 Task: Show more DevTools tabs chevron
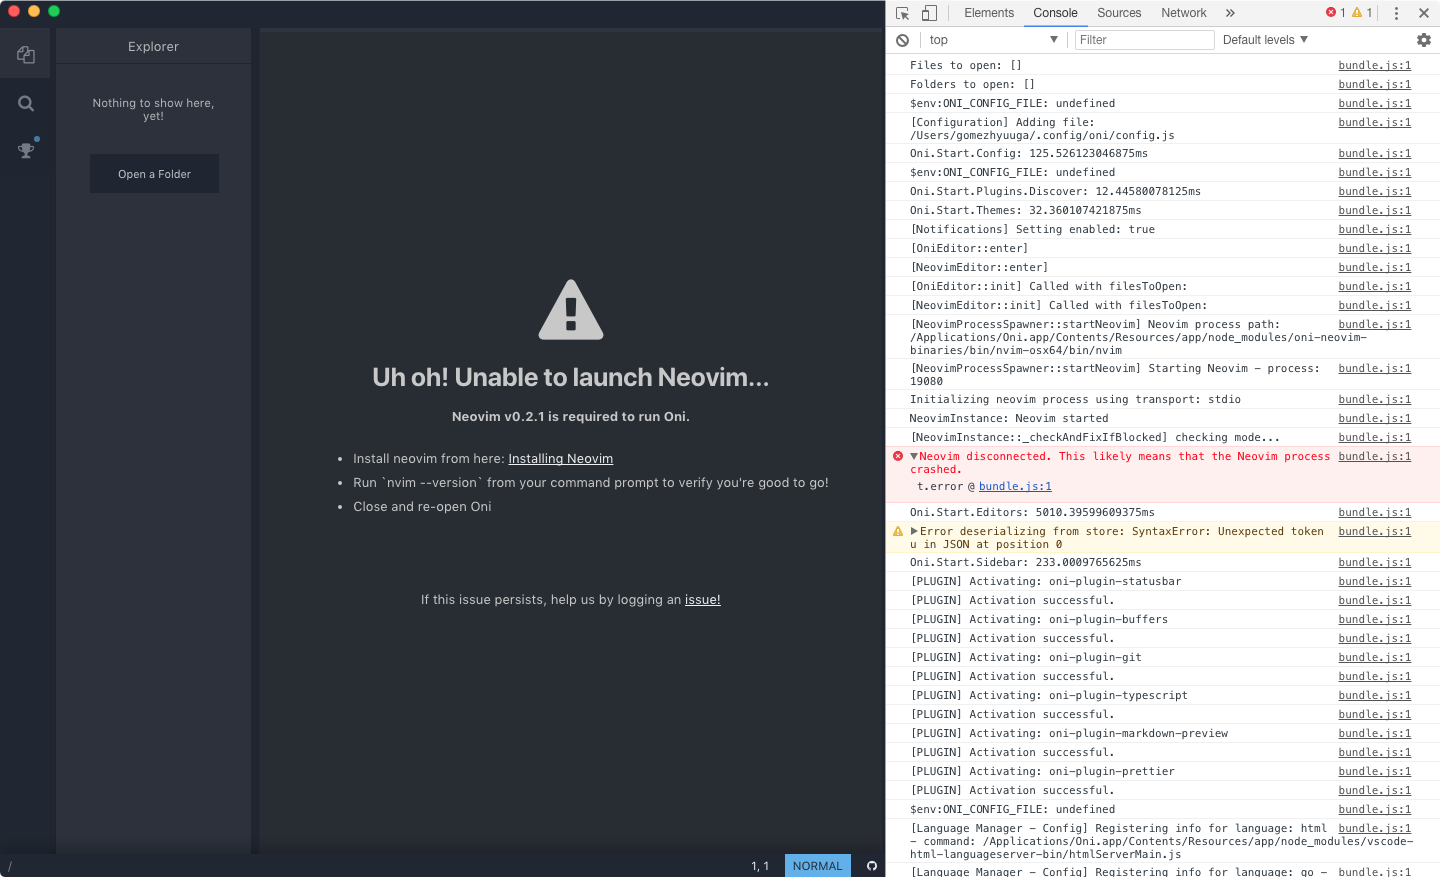(x=1230, y=13)
